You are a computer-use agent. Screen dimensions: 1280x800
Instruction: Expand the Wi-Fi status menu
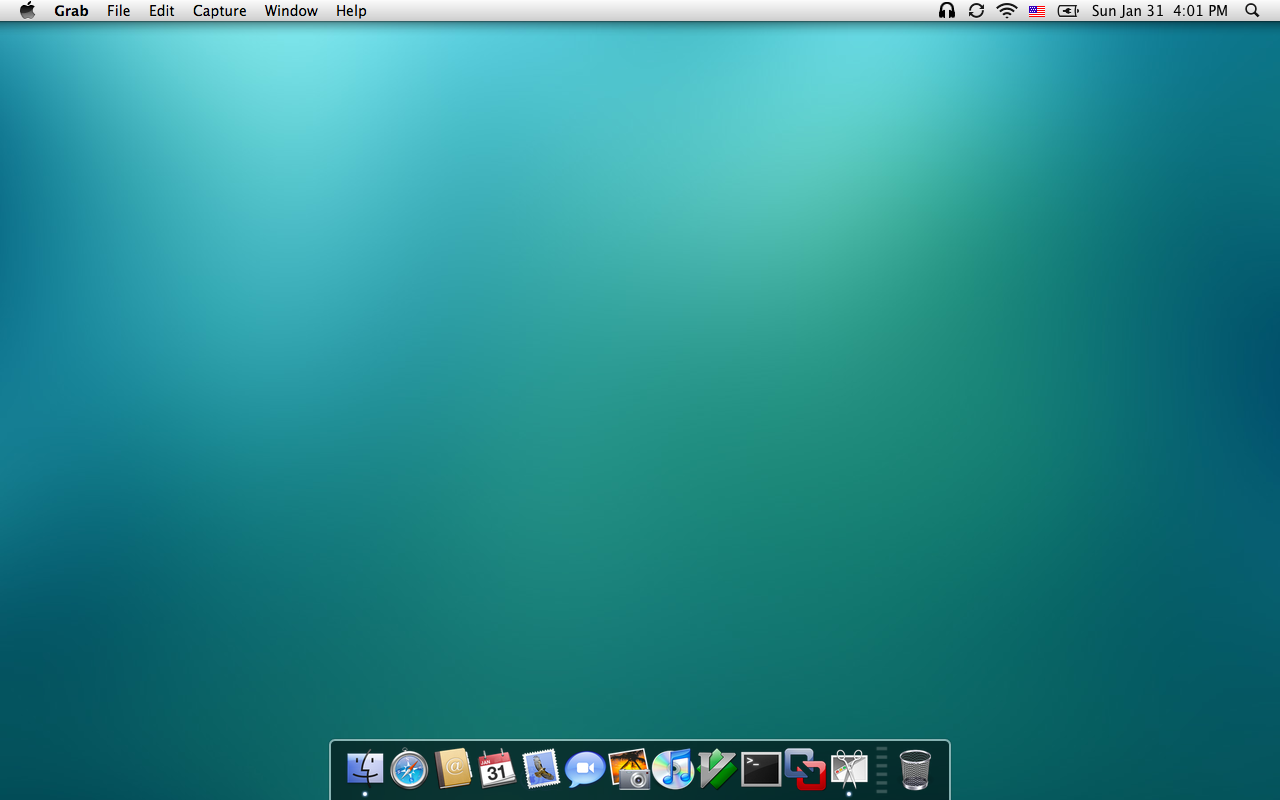click(x=1007, y=11)
